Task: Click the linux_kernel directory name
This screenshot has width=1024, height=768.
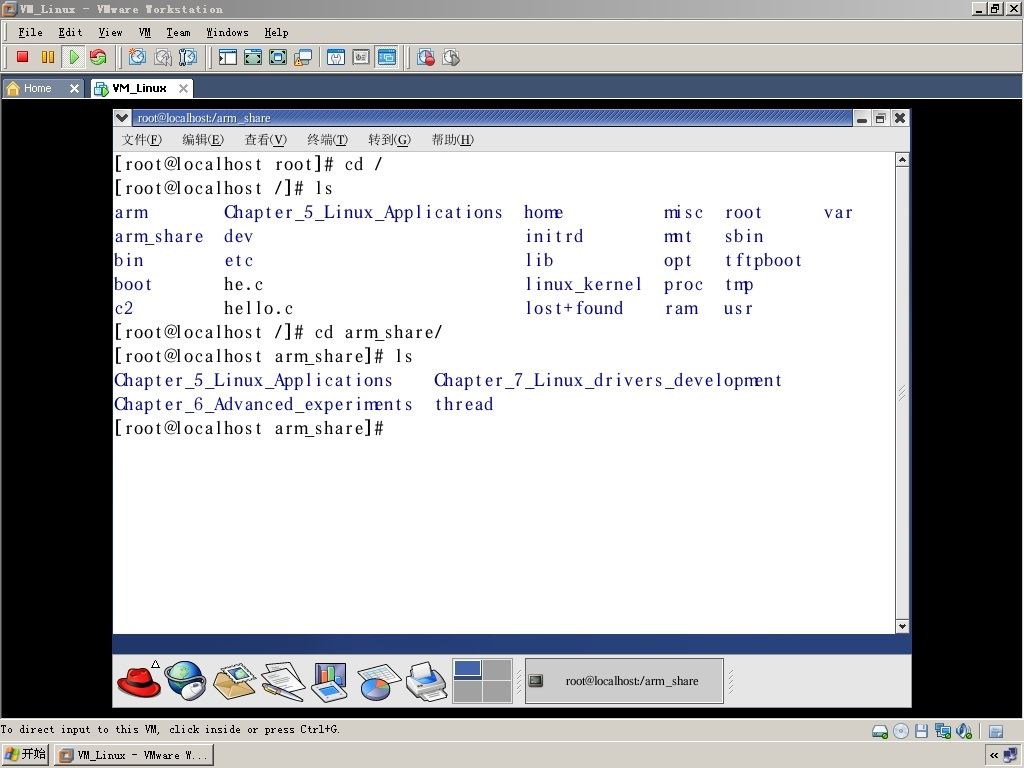Action: (583, 285)
